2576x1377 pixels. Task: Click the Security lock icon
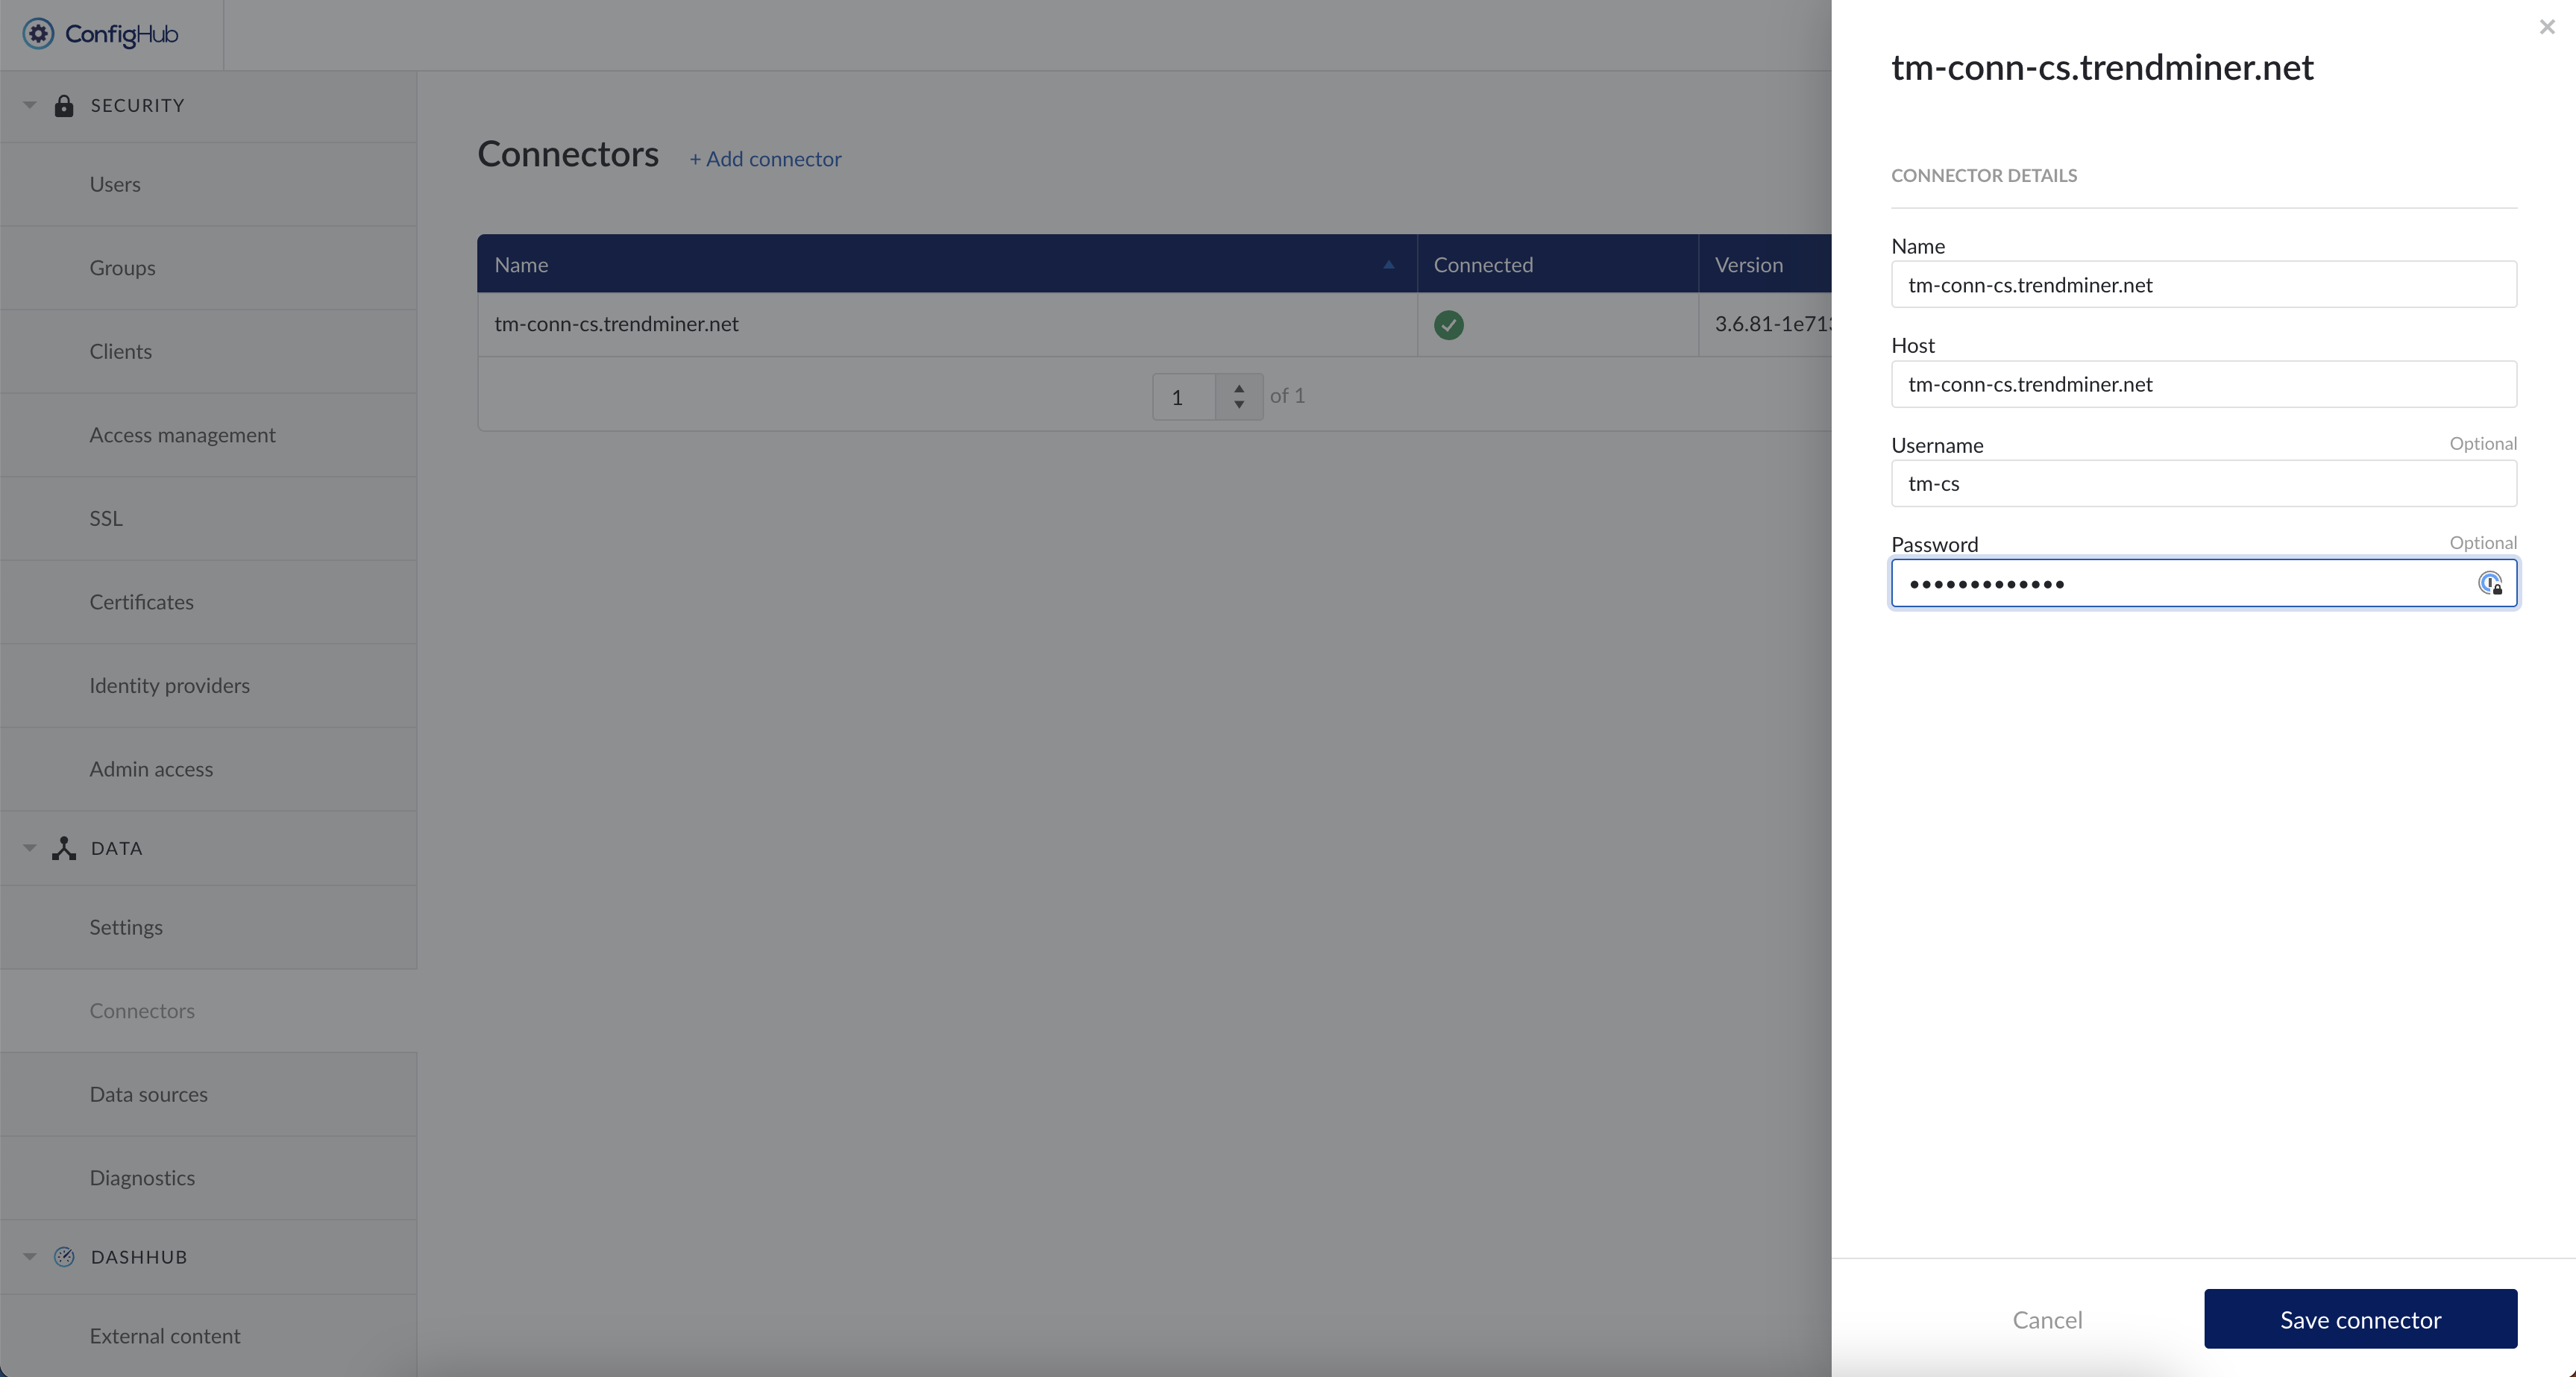pos(64,106)
